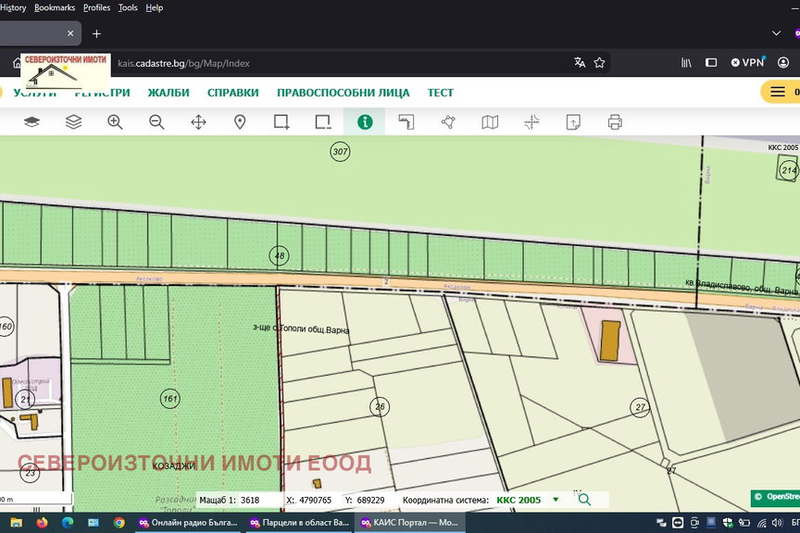Click the coordinate search magnifier icon

[584, 499]
